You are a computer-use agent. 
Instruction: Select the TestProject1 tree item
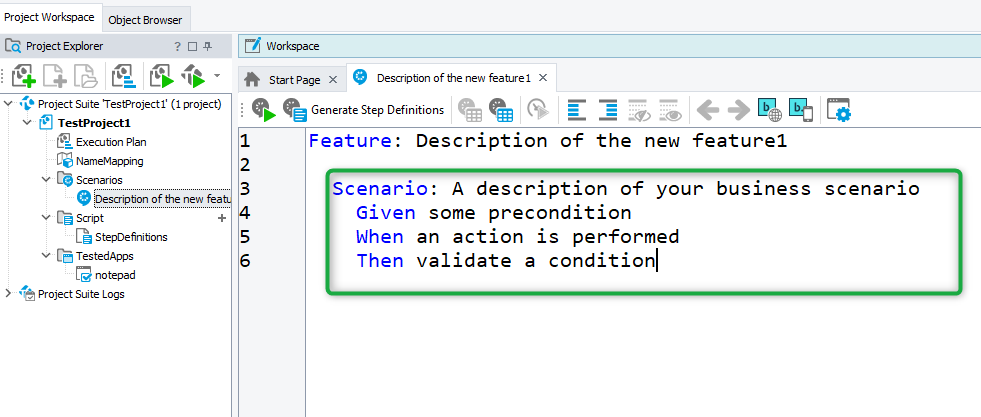tap(94, 123)
